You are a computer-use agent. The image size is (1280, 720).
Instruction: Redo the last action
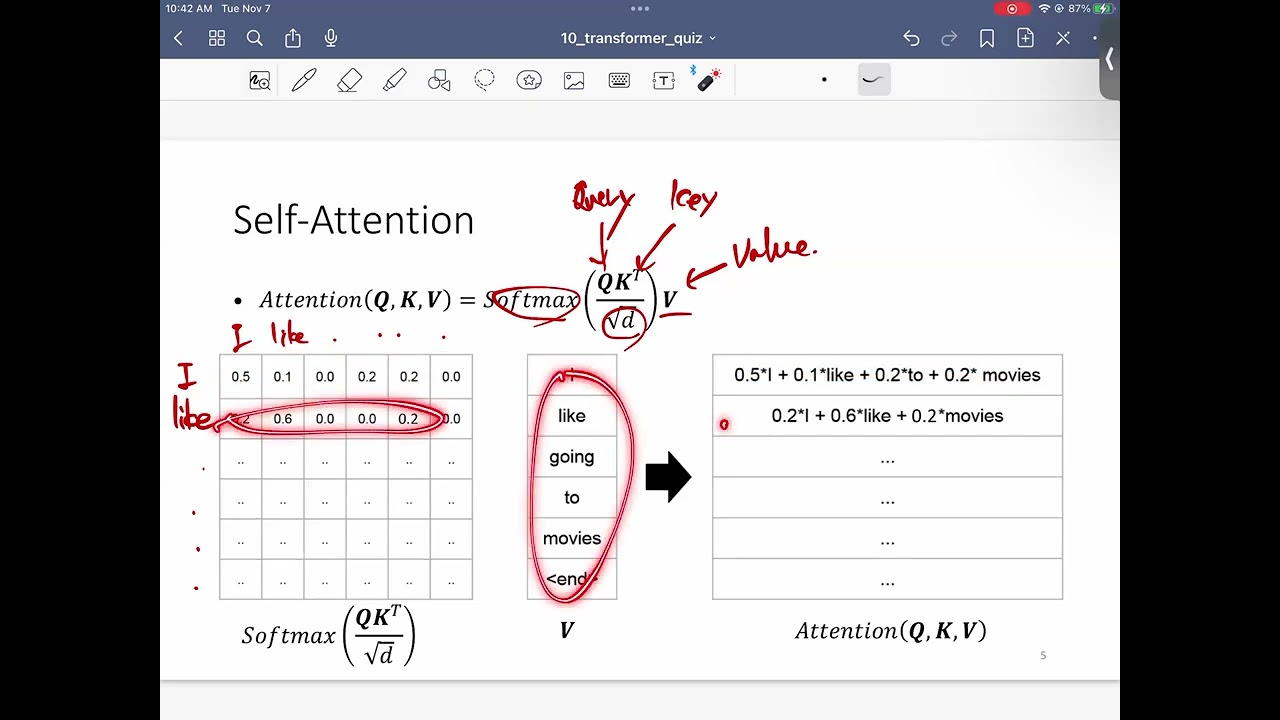click(949, 38)
